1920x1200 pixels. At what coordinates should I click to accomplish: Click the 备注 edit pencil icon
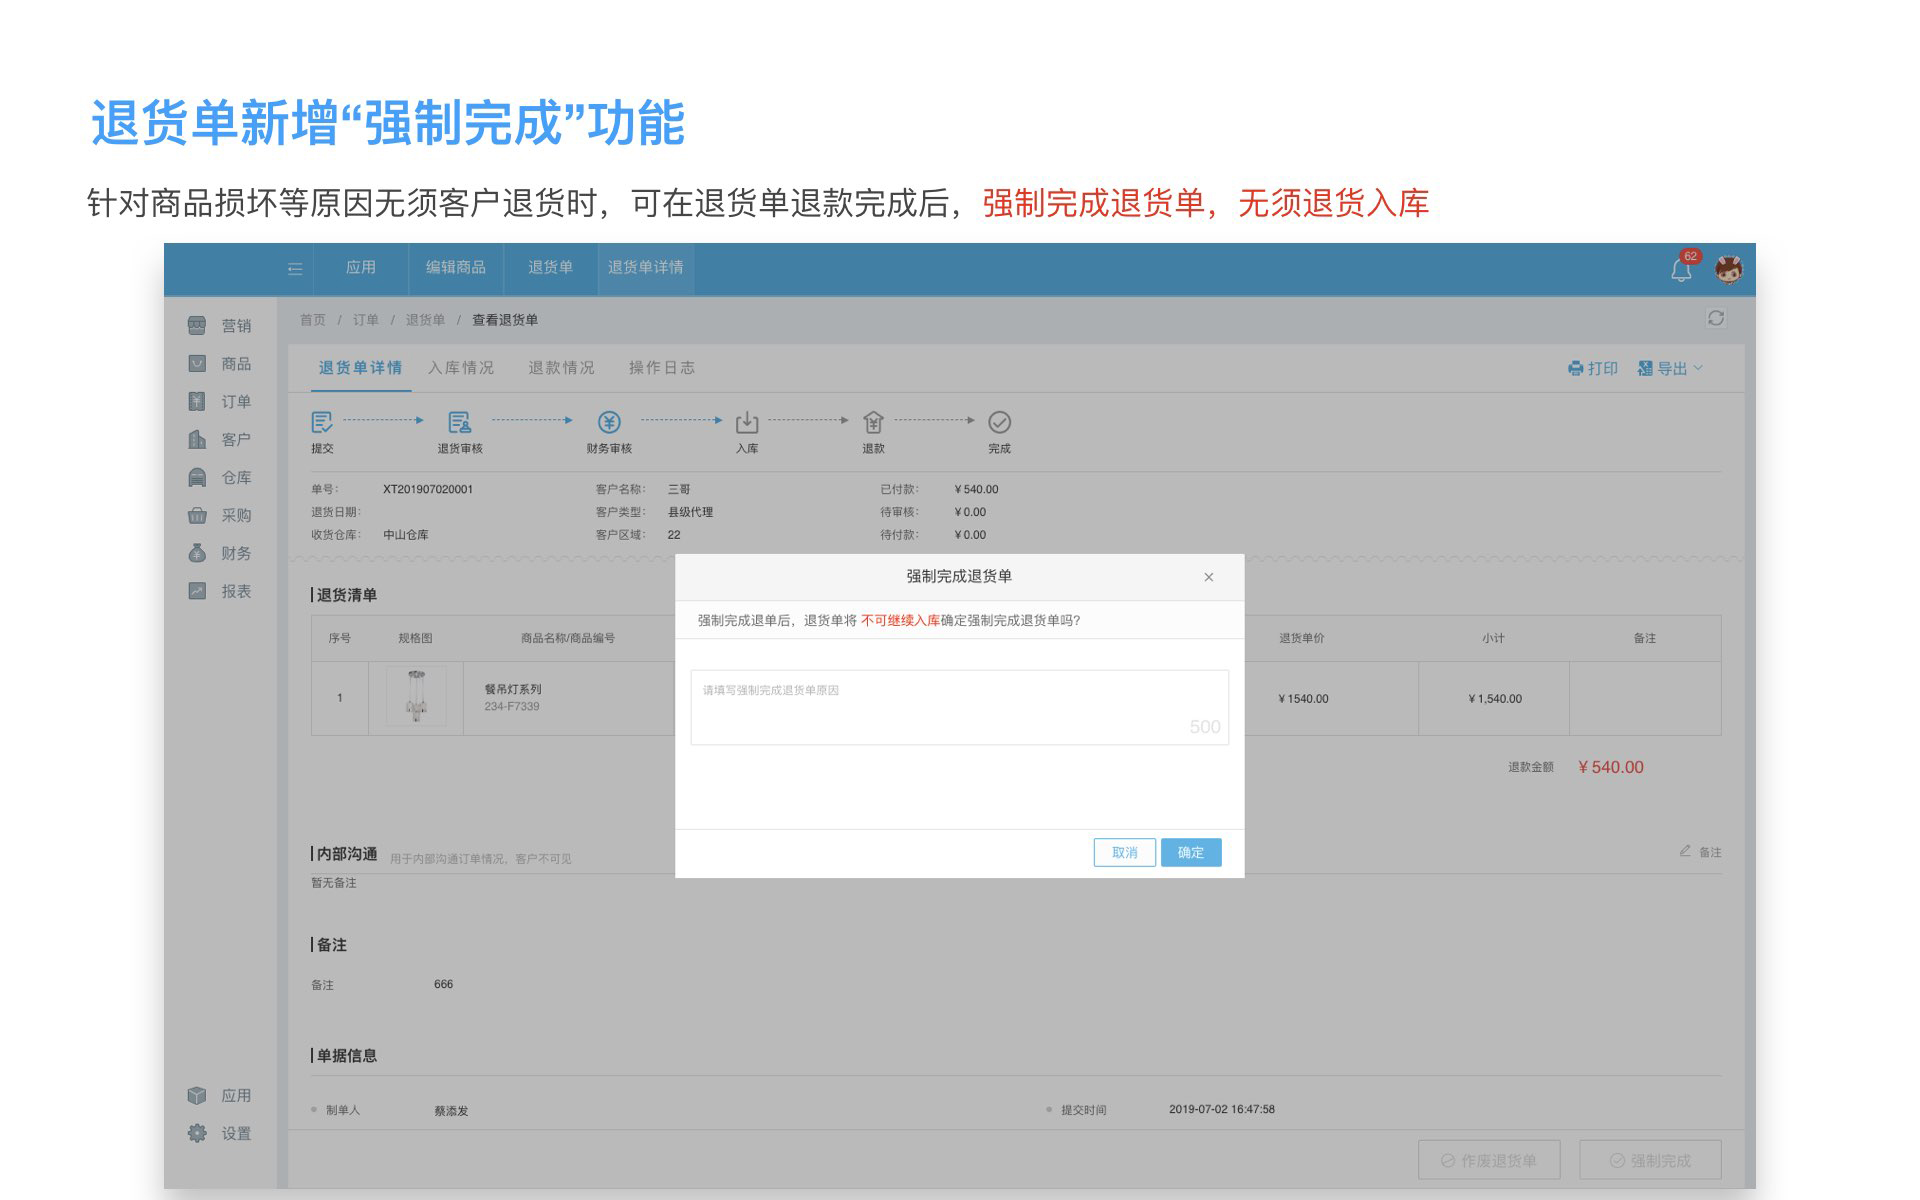1686,851
